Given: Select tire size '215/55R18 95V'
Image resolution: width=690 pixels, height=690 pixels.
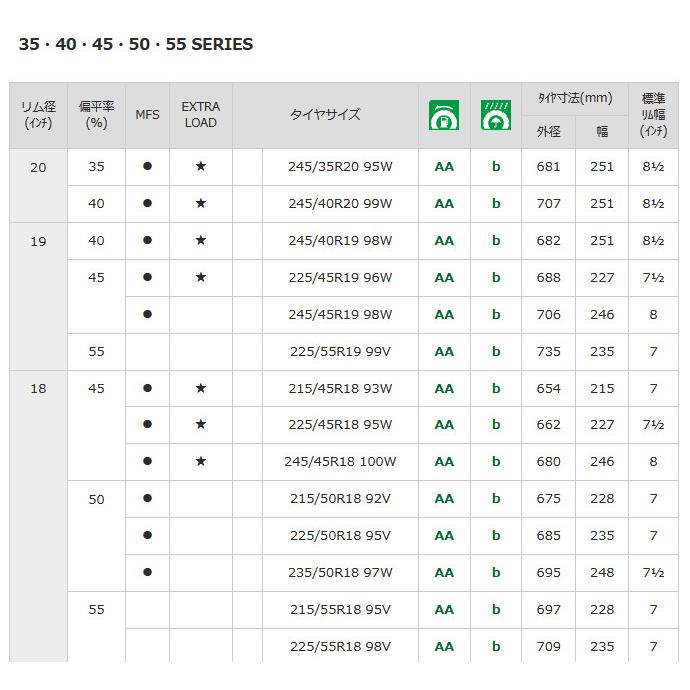Looking at the screenshot, I should tap(340, 609).
